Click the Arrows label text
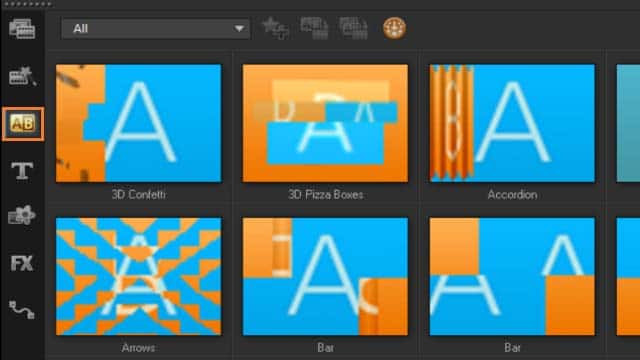This screenshot has height=360, width=640. [138, 348]
